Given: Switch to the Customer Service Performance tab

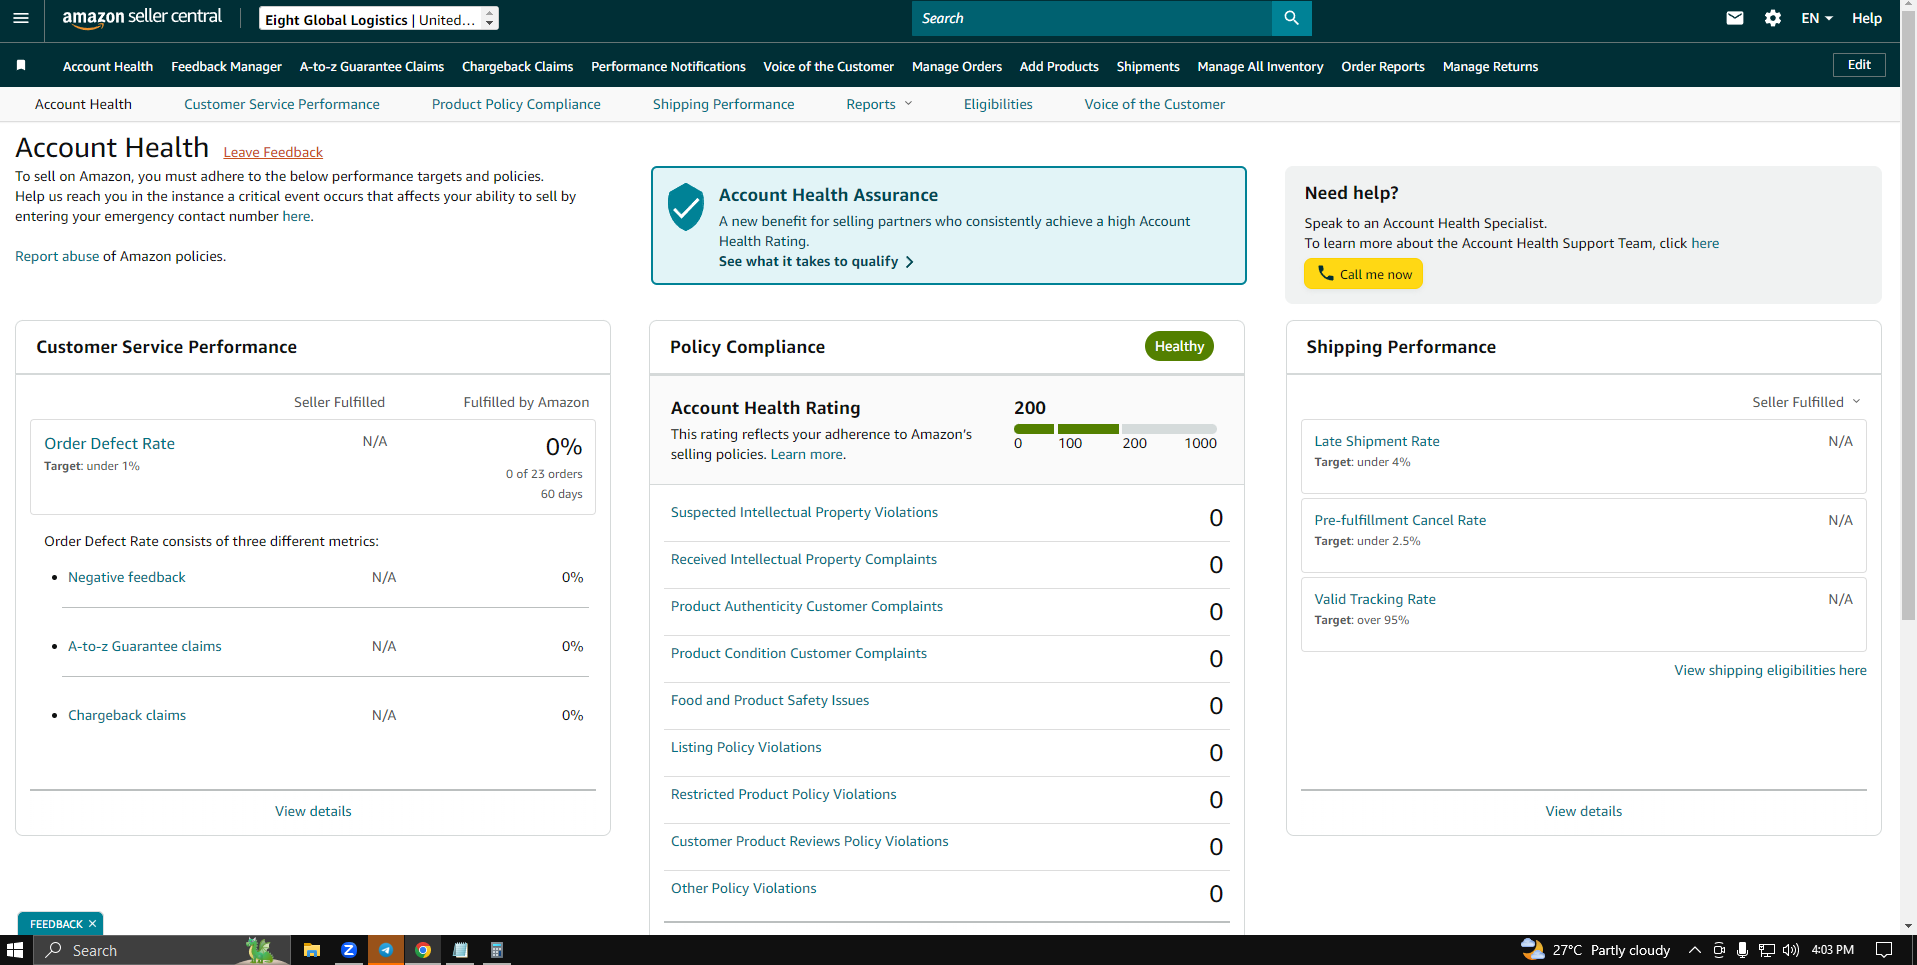Looking at the screenshot, I should click(x=282, y=104).
